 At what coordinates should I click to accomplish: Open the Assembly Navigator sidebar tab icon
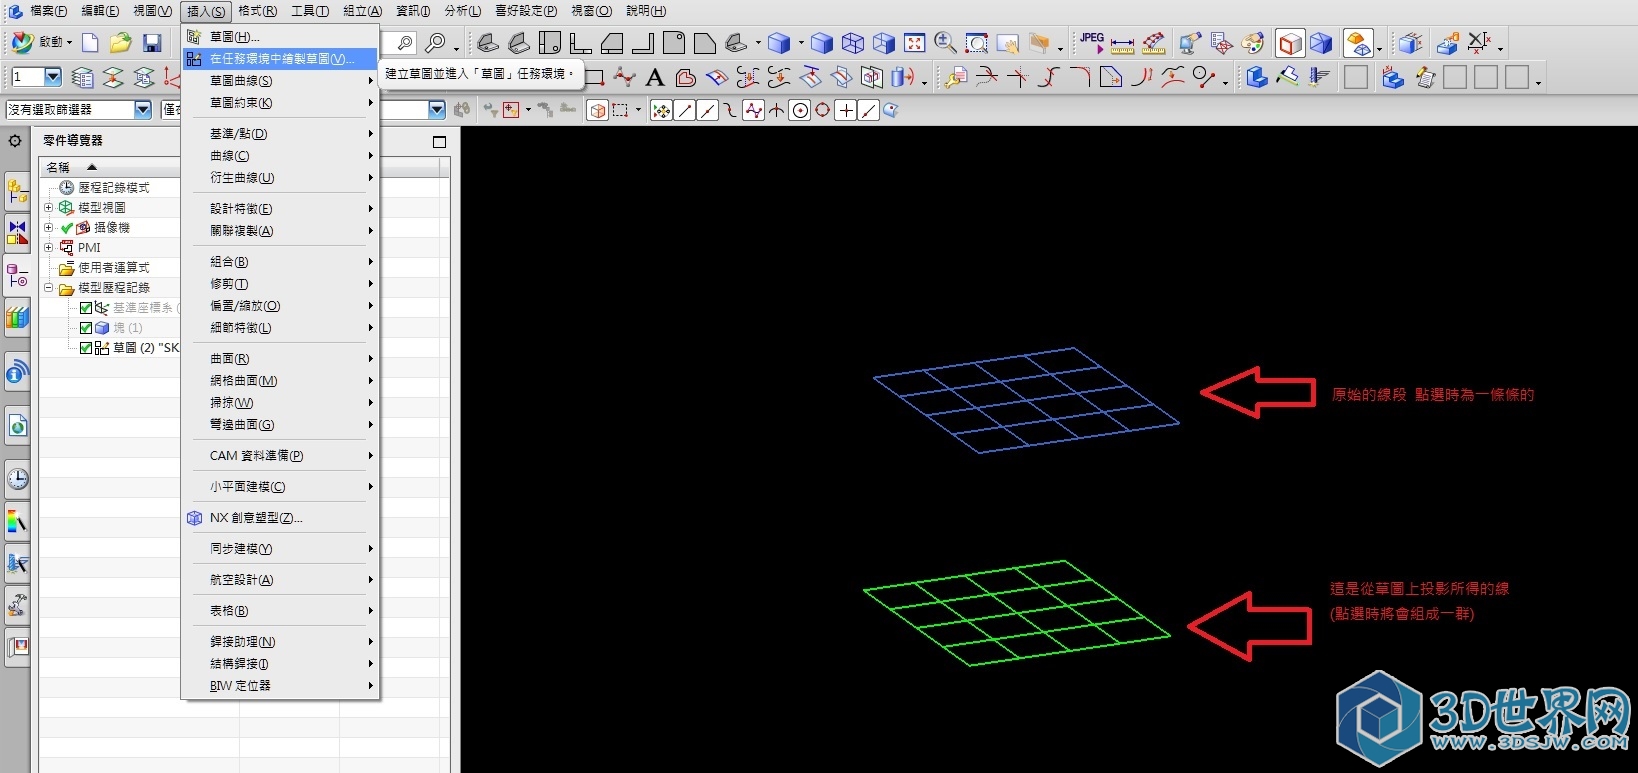[17, 190]
